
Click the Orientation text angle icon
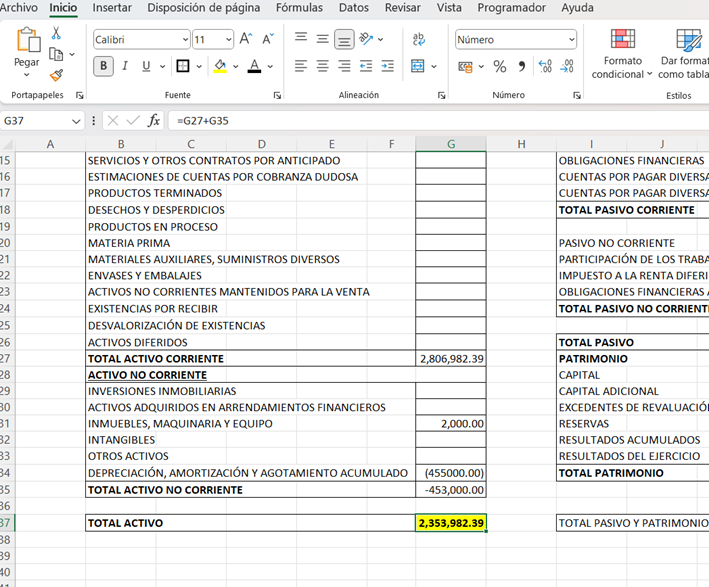click(x=366, y=39)
